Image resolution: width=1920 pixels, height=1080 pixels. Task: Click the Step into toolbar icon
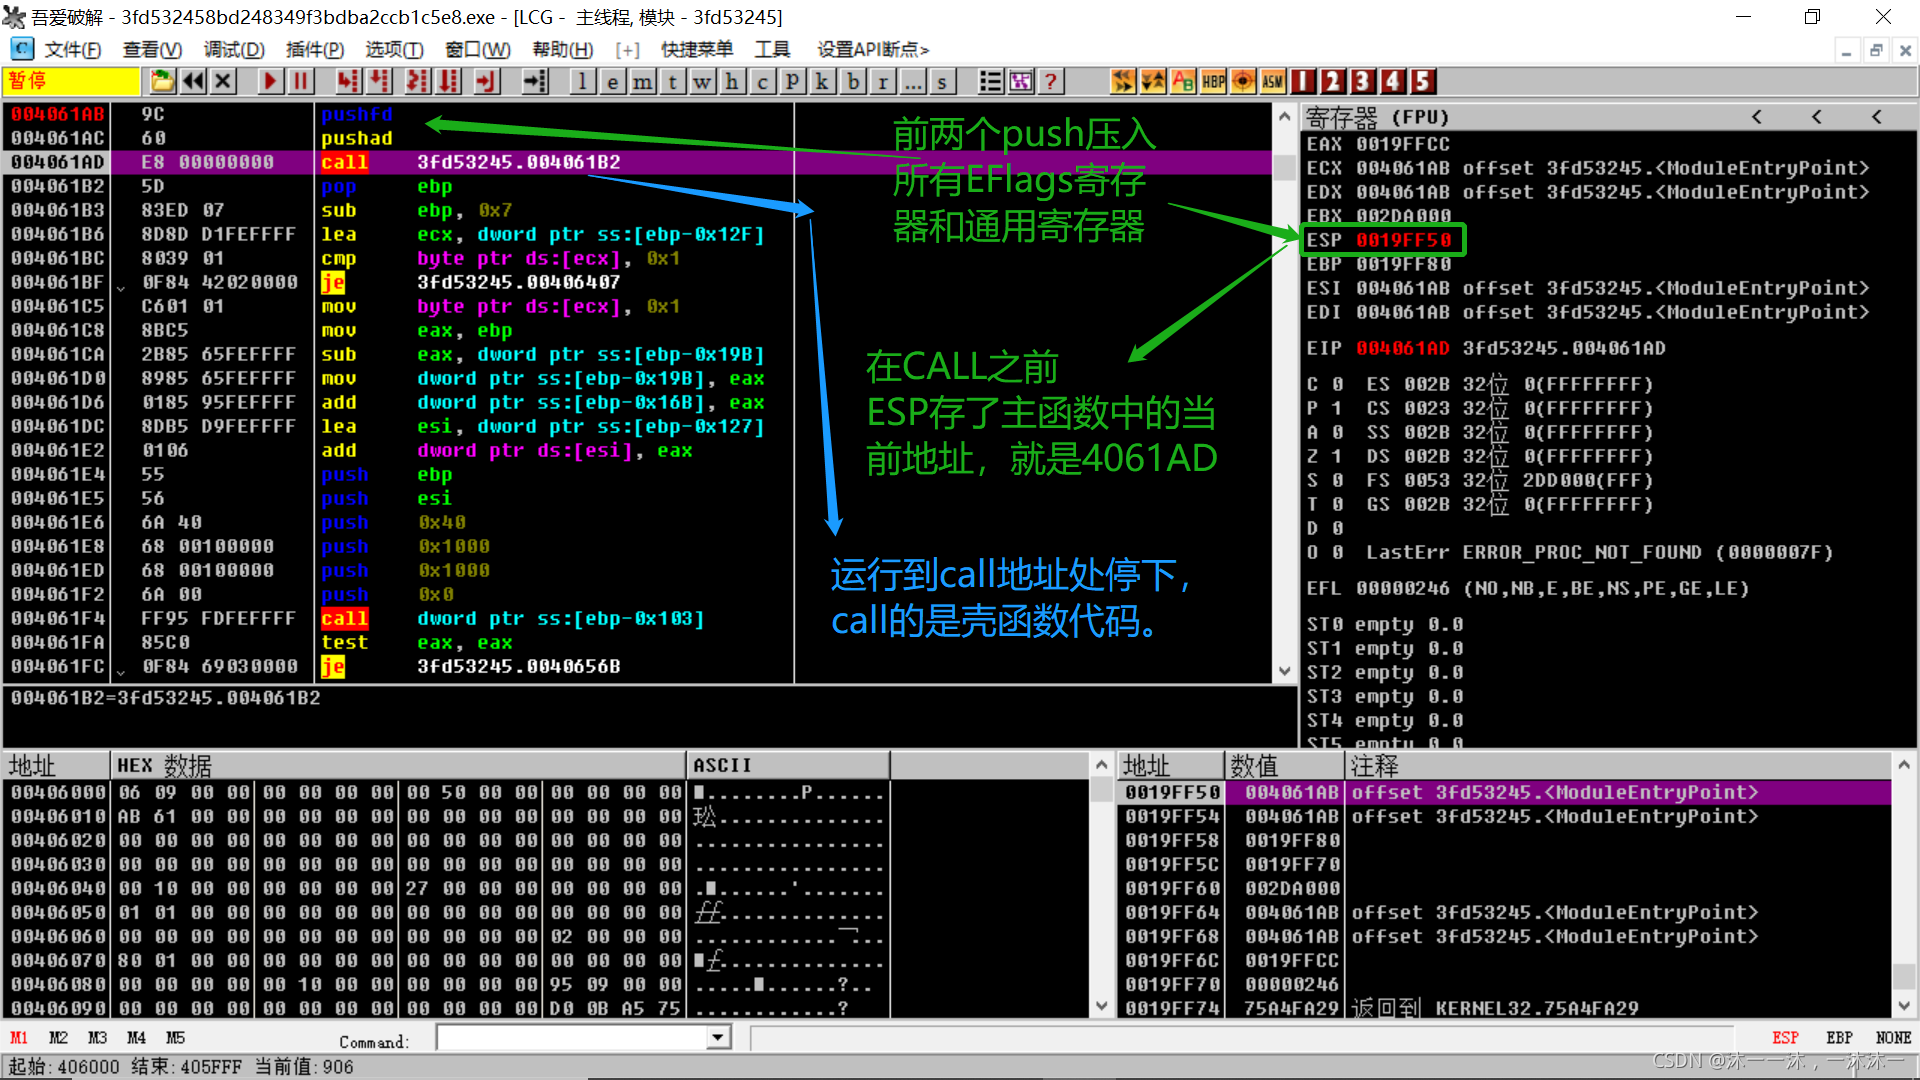[x=348, y=81]
